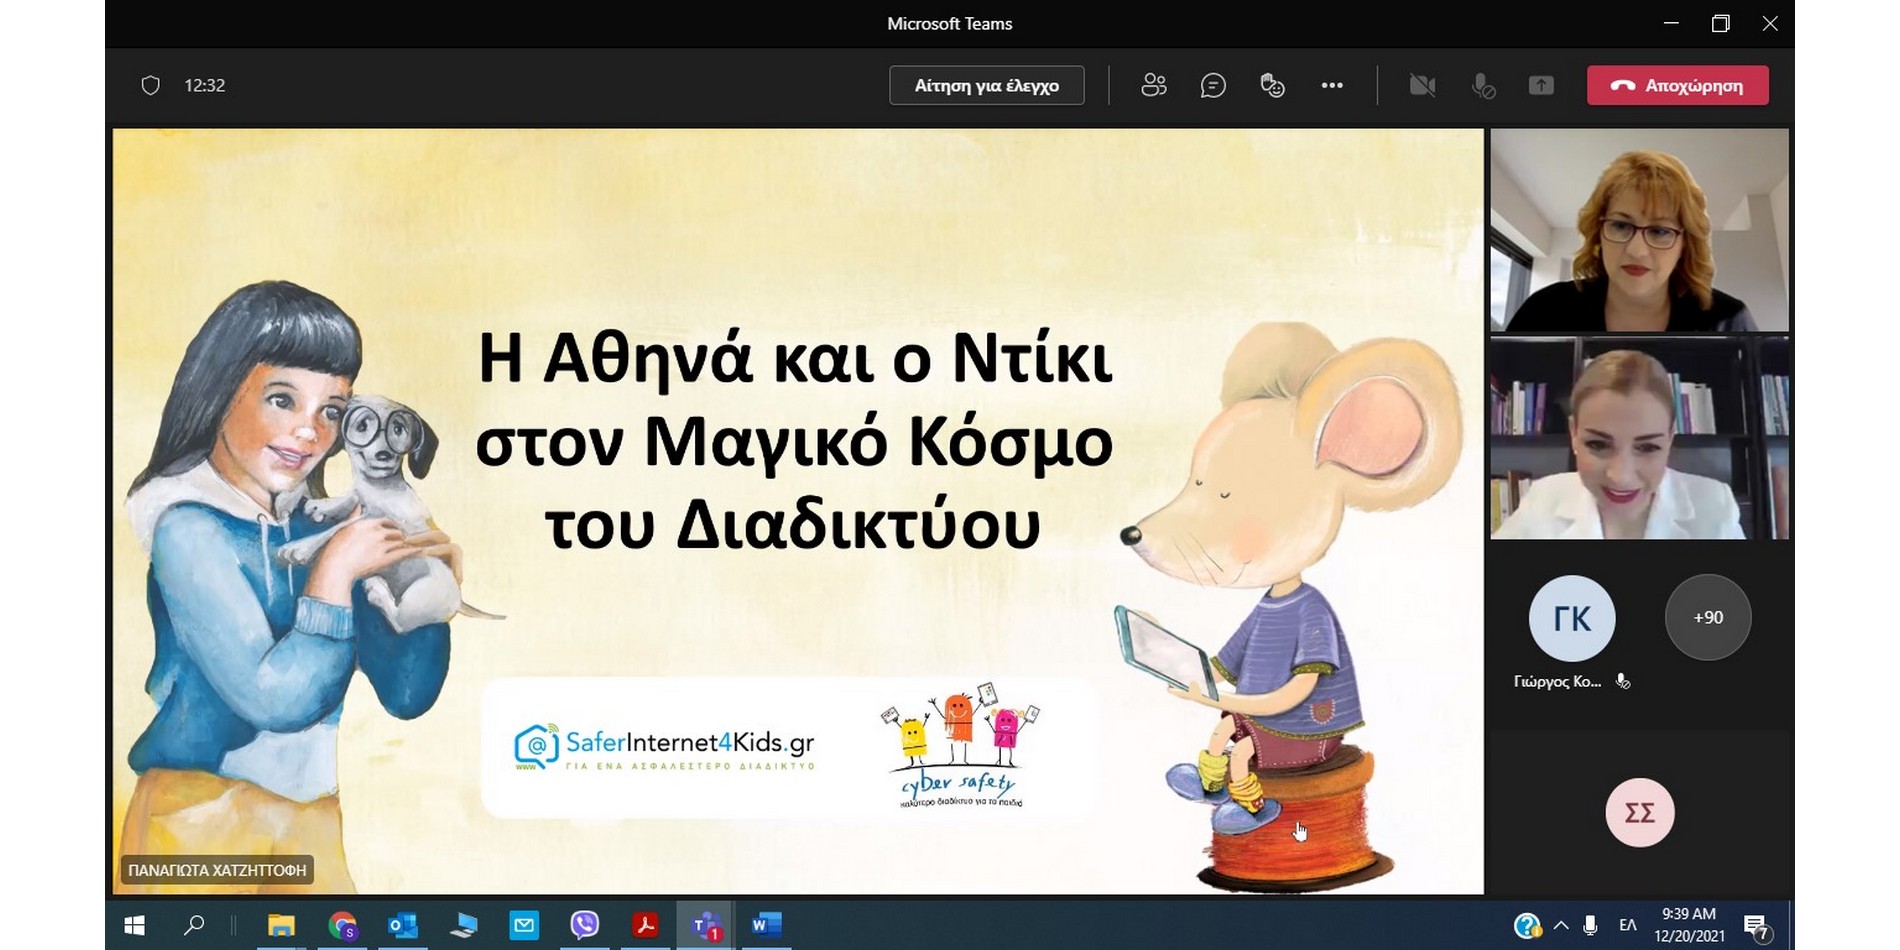Toggle the camera on or off

1422,86
